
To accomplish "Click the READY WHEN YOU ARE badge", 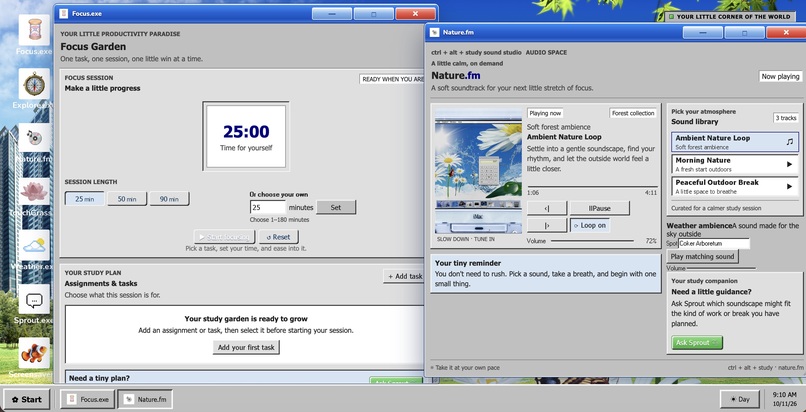I will click(393, 79).
